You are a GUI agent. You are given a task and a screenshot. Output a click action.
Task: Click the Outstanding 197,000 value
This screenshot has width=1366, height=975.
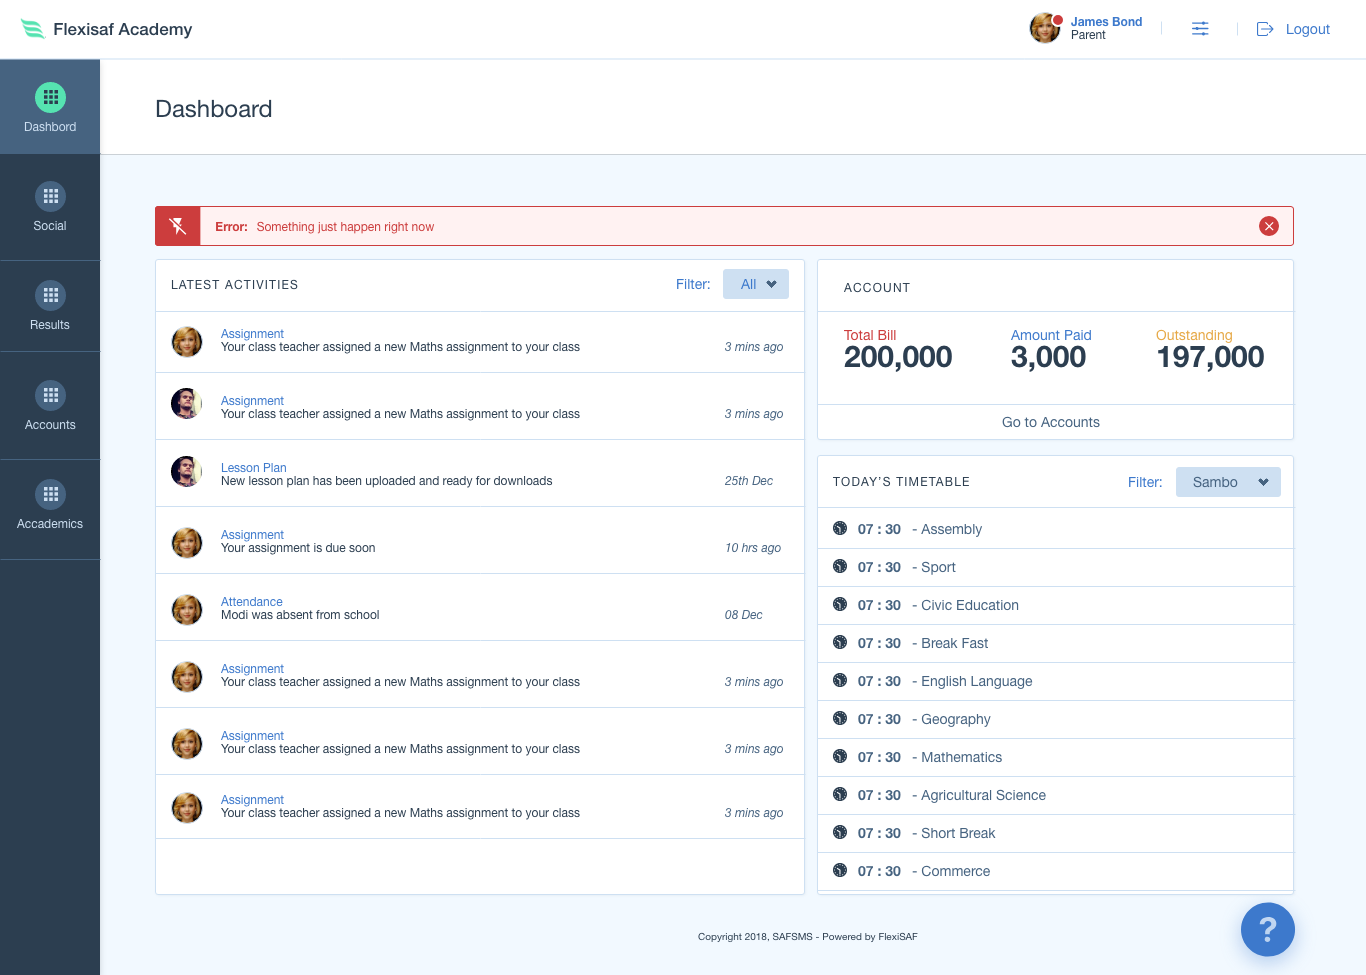(x=1210, y=357)
